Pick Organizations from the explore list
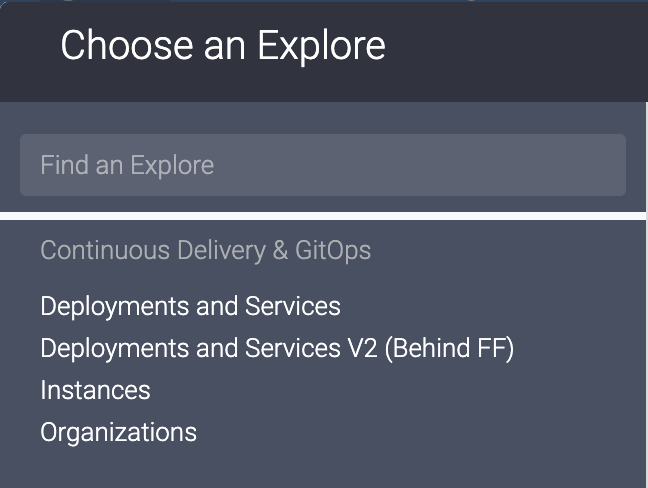 coord(118,432)
